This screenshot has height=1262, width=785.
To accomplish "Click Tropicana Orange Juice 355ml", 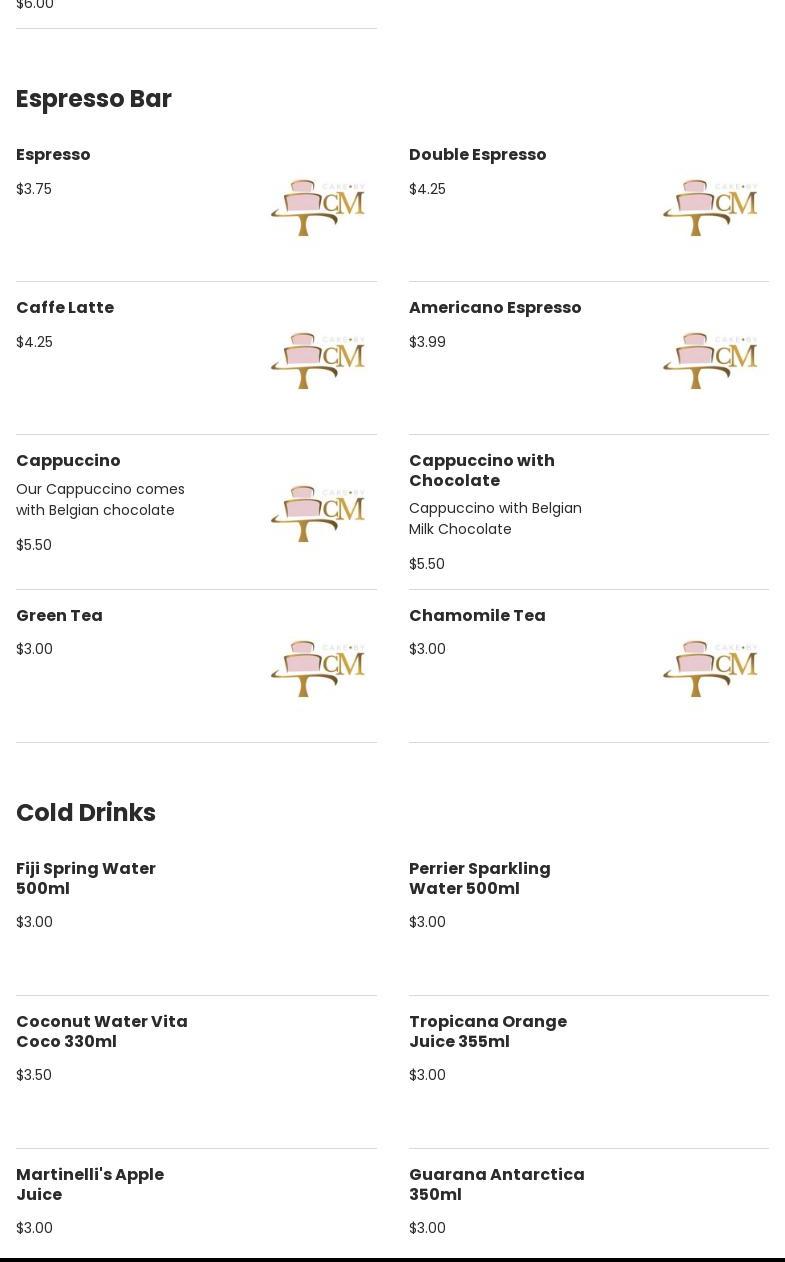I will [488, 1032].
